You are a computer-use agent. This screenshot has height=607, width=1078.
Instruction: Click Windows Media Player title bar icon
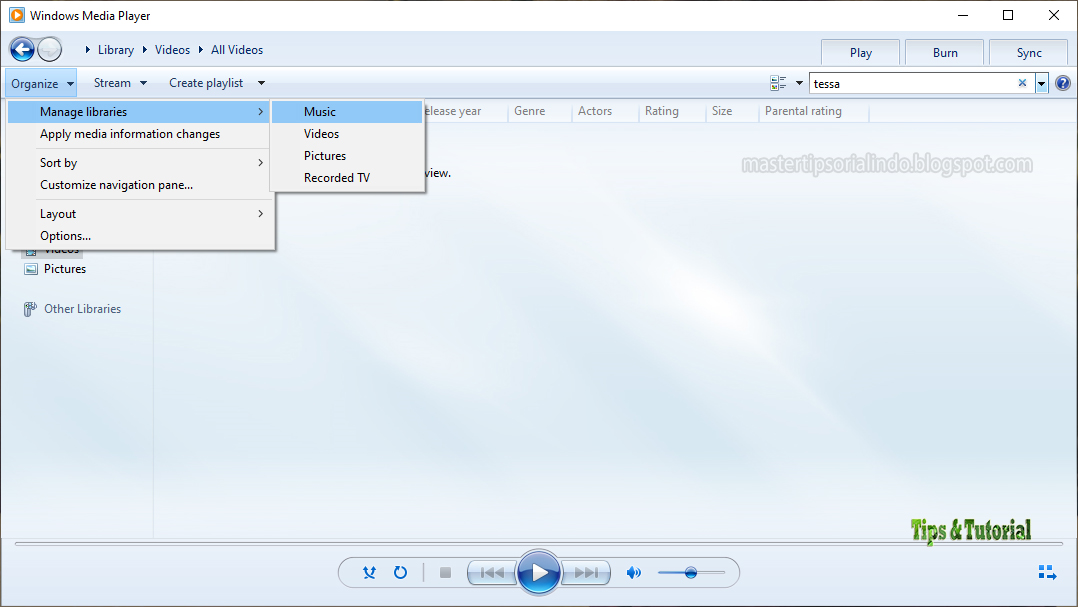(16, 15)
